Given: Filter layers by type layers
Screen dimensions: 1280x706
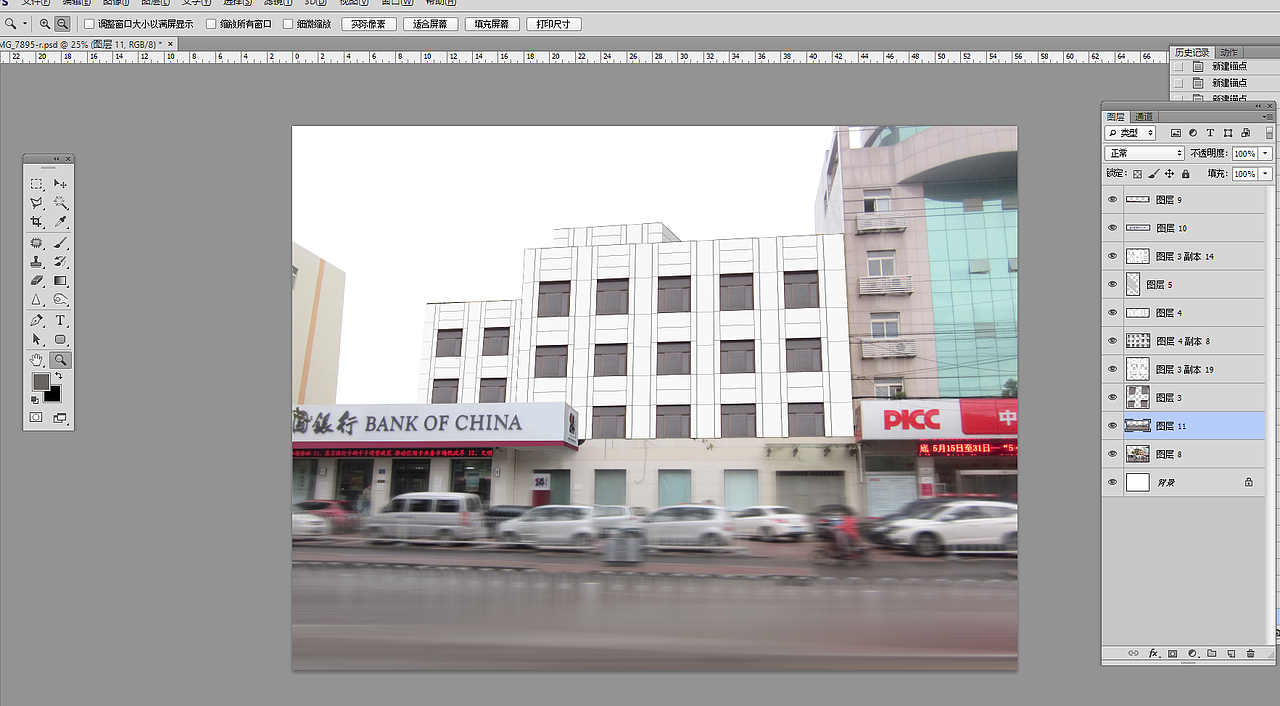Looking at the screenshot, I should (x=1210, y=133).
